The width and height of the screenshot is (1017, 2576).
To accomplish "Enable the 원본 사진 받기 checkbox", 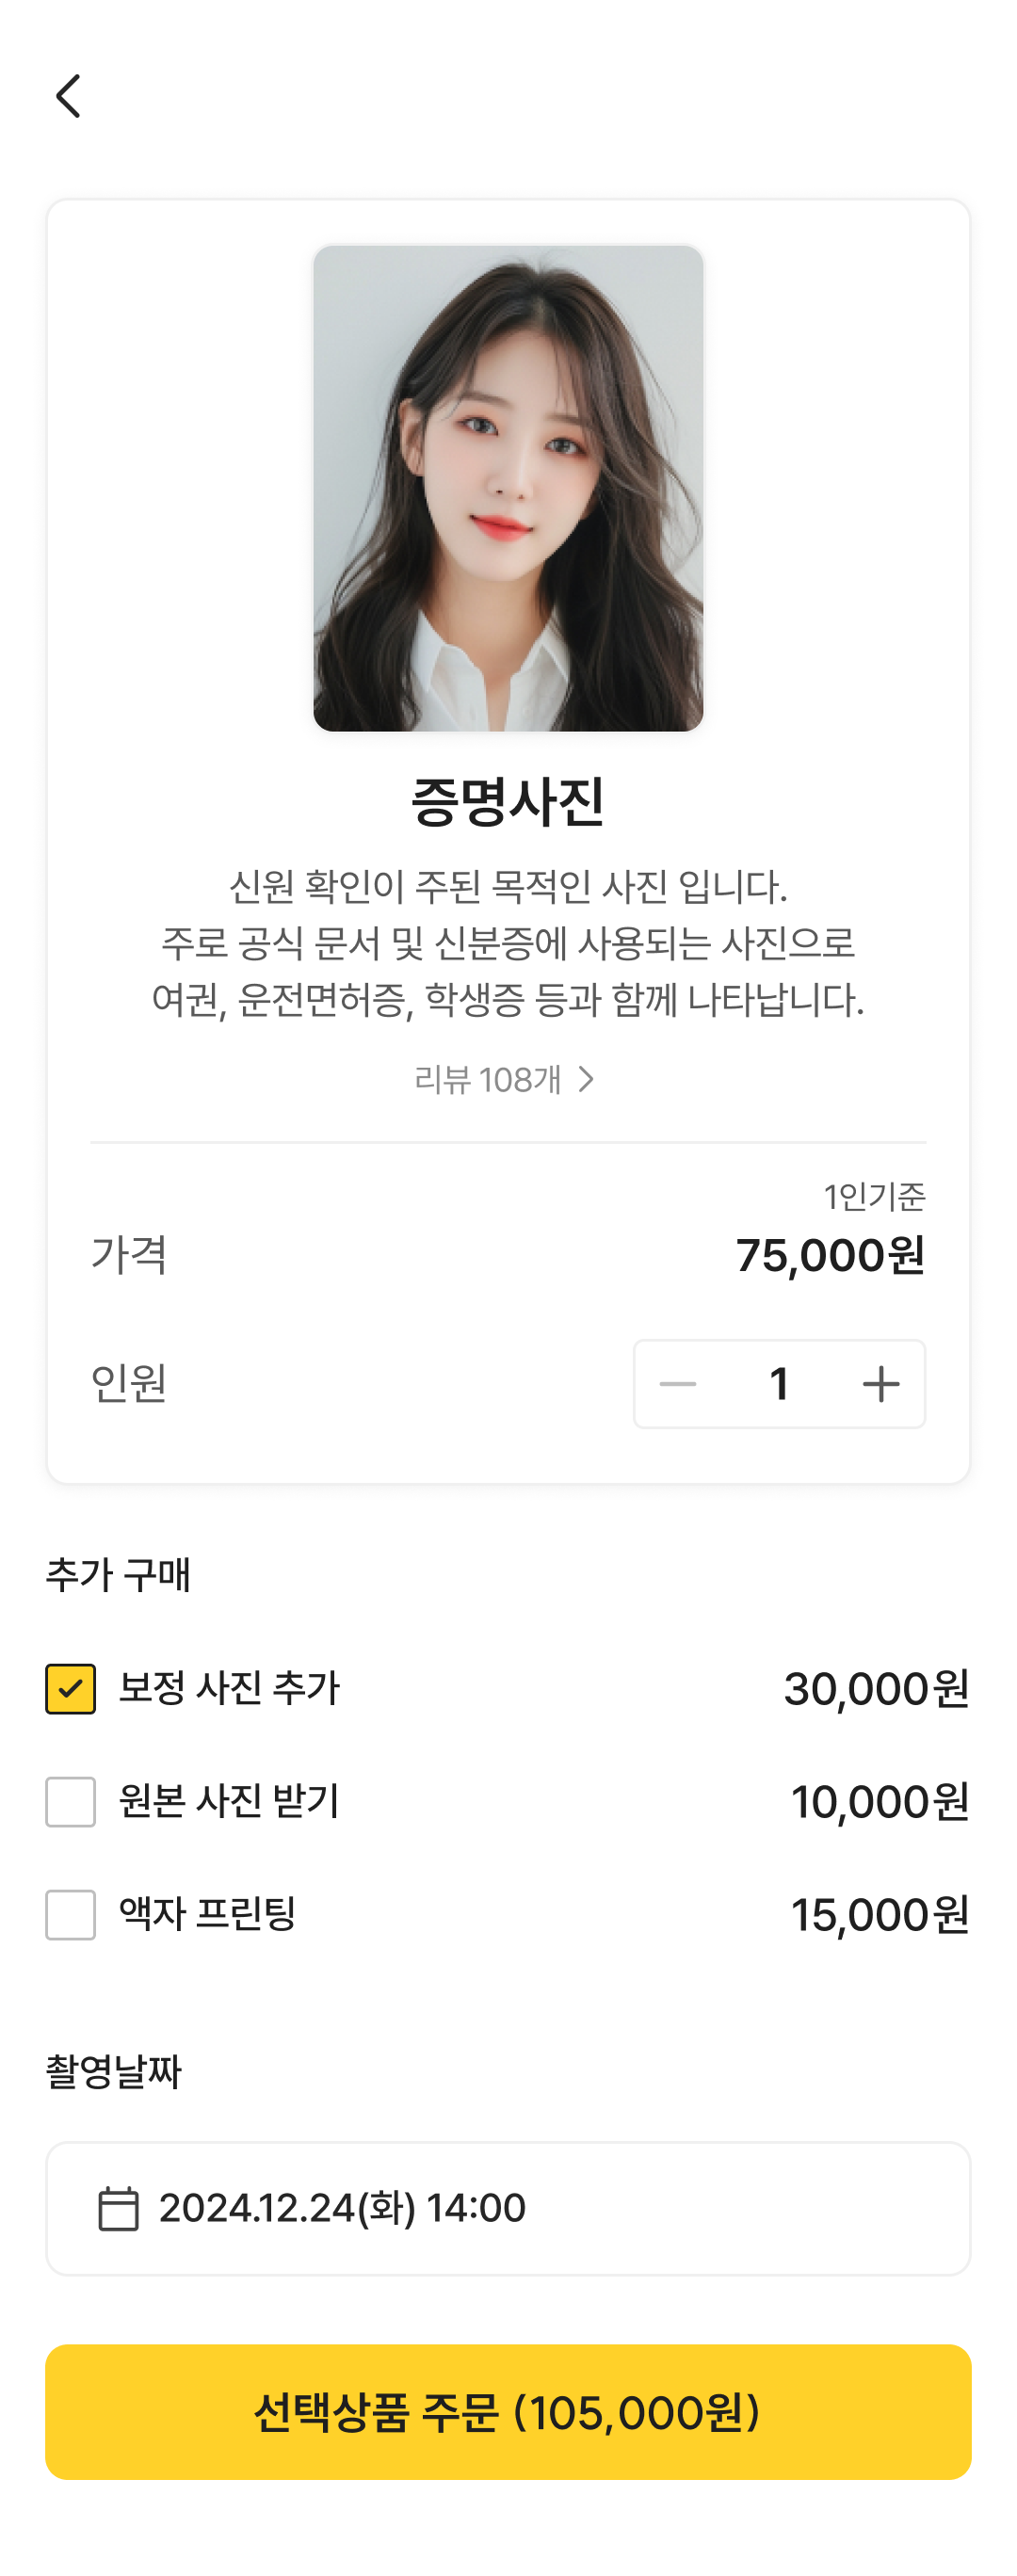I will (x=71, y=1802).
